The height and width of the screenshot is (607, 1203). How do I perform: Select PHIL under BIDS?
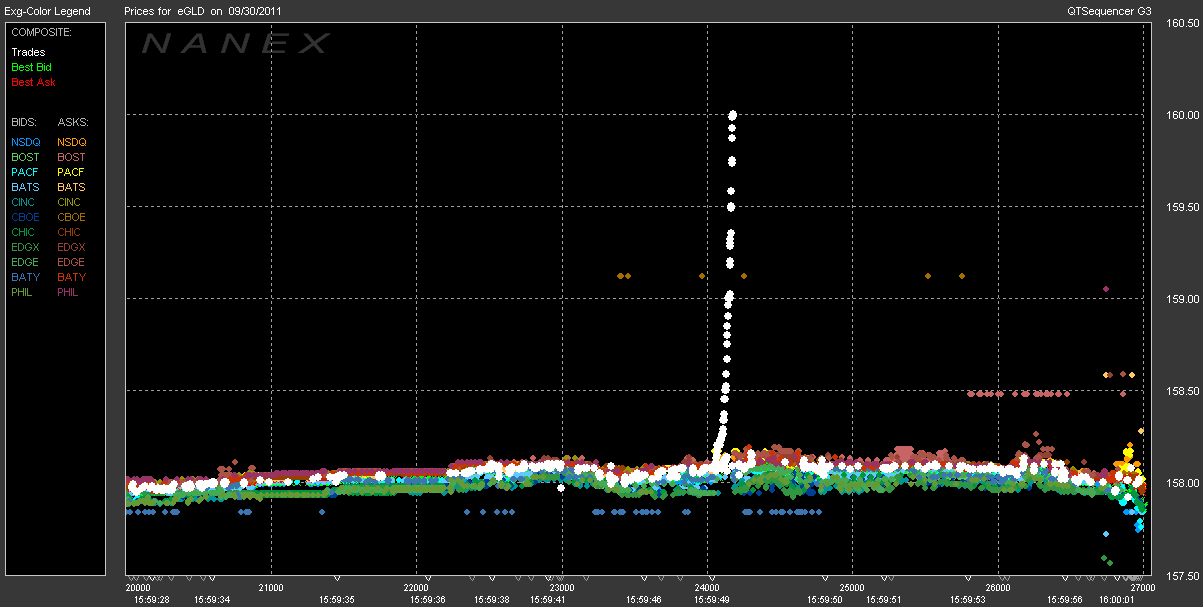coord(23,292)
